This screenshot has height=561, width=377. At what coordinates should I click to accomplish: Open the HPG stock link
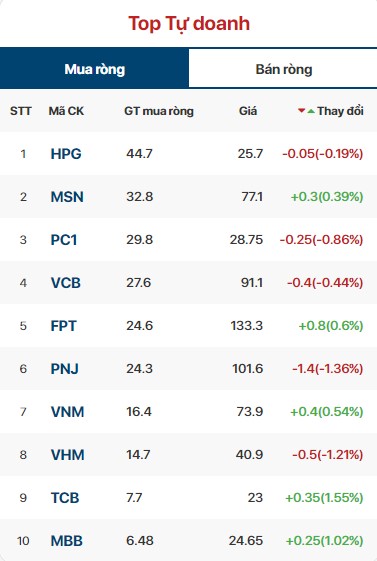[x=66, y=154]
